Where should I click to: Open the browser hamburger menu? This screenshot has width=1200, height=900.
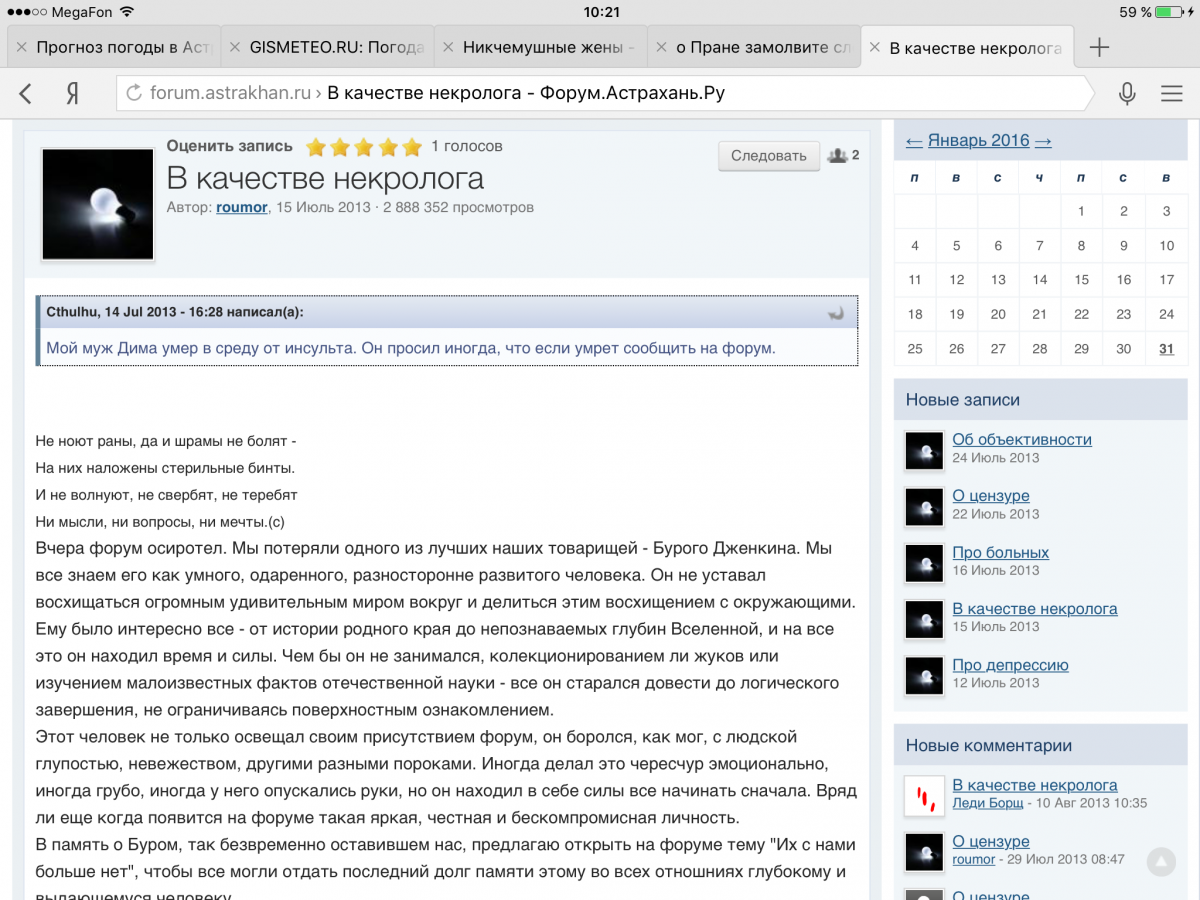tap(1172, 94)
